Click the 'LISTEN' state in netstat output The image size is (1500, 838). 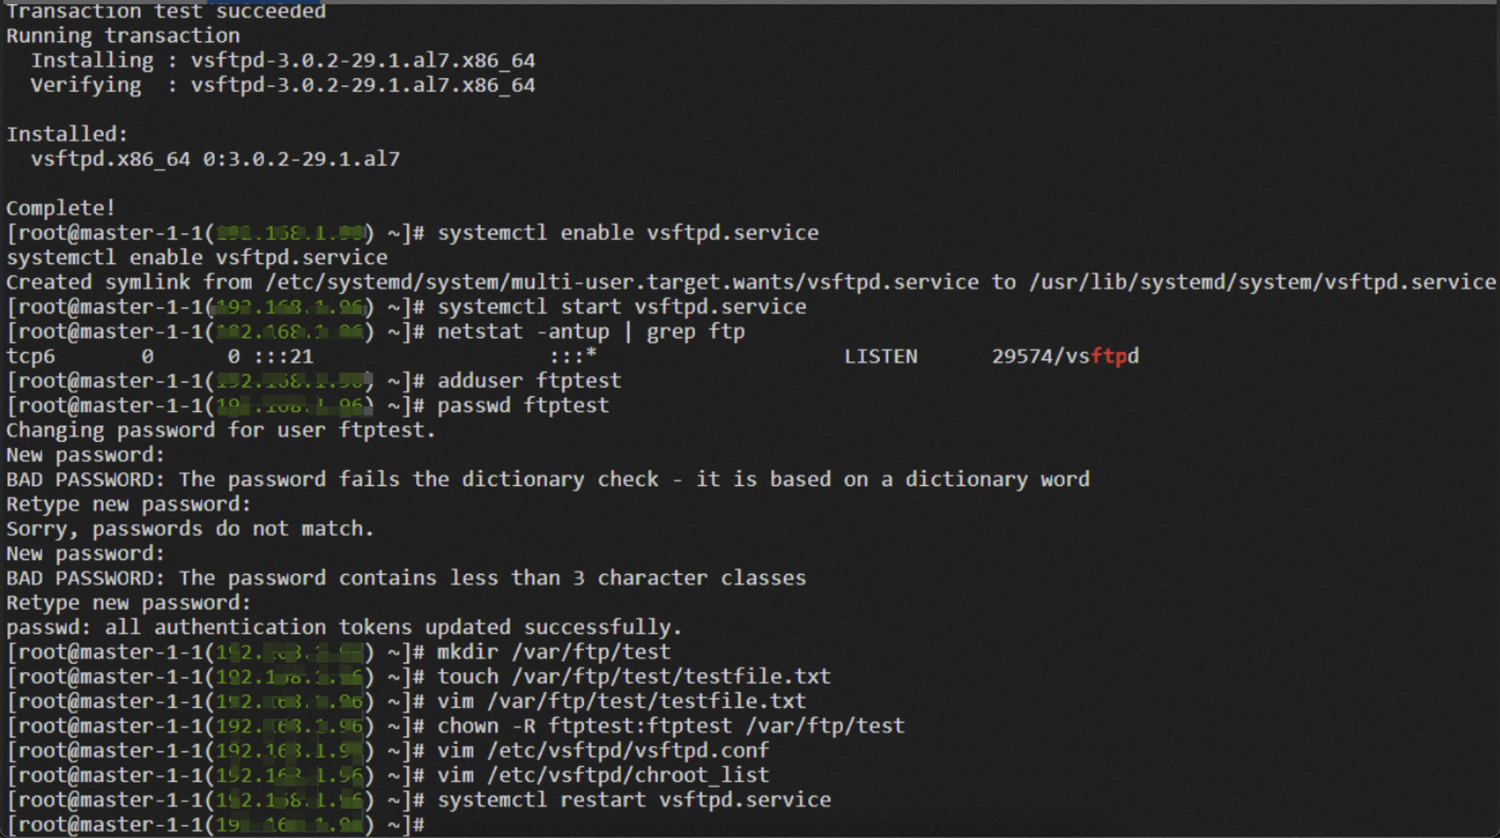tap(880, 357)
